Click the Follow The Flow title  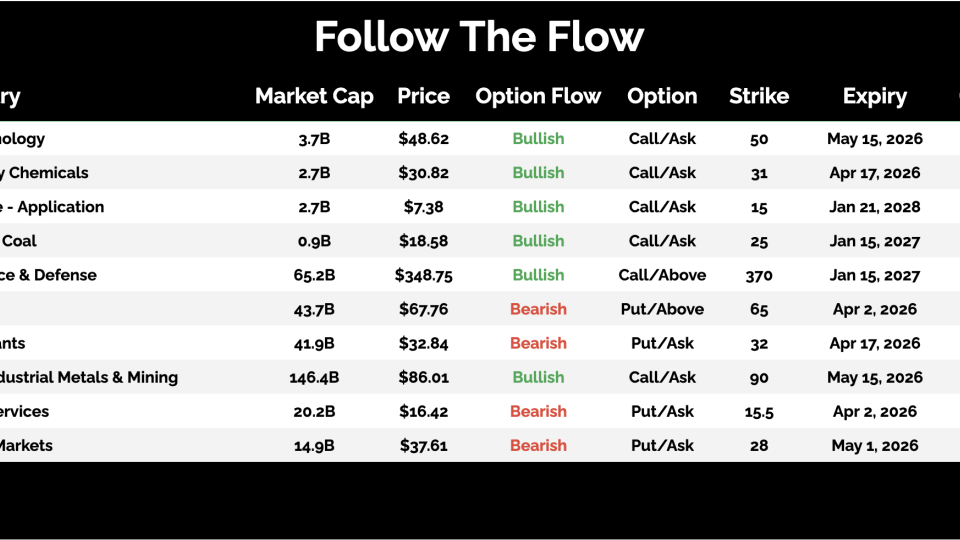pyautogui.click(x=479, y=38)
